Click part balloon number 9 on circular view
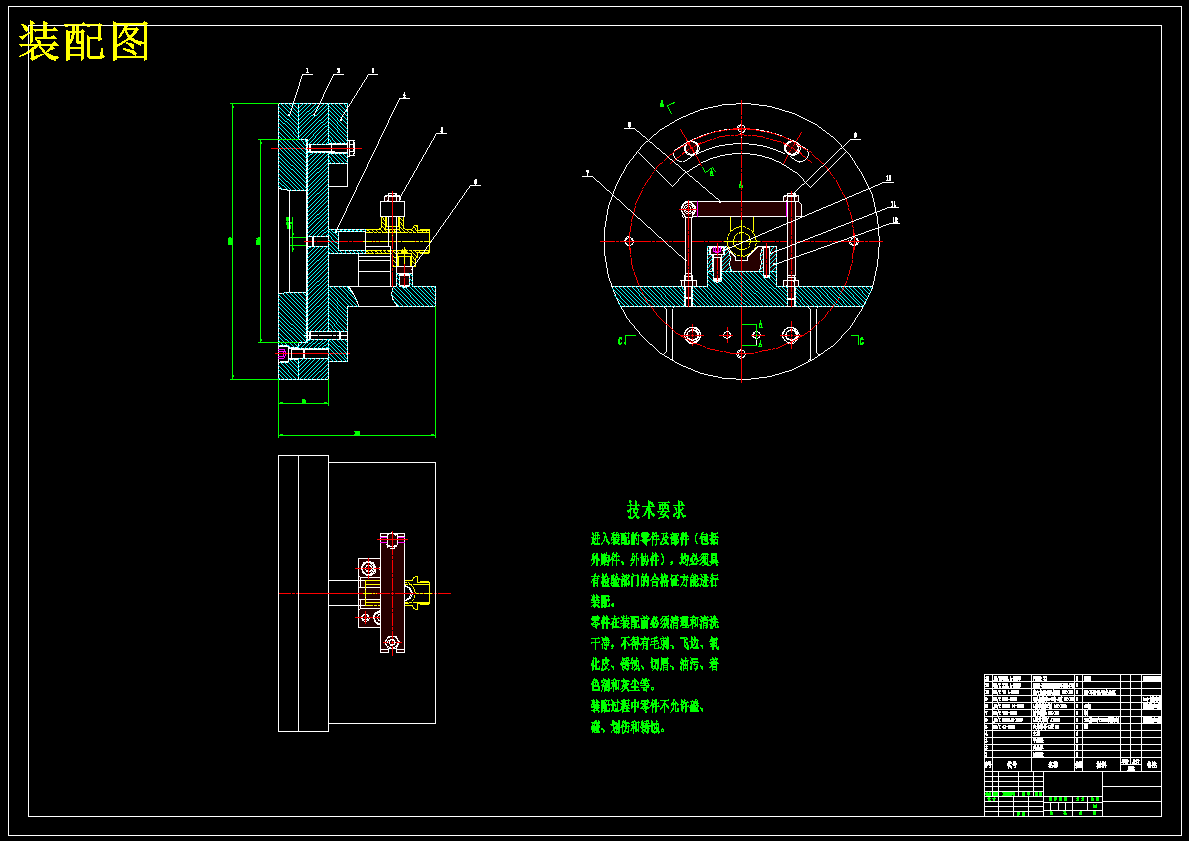The height and width of the screenshot is (841, 1189). click(x=855, y=136)
